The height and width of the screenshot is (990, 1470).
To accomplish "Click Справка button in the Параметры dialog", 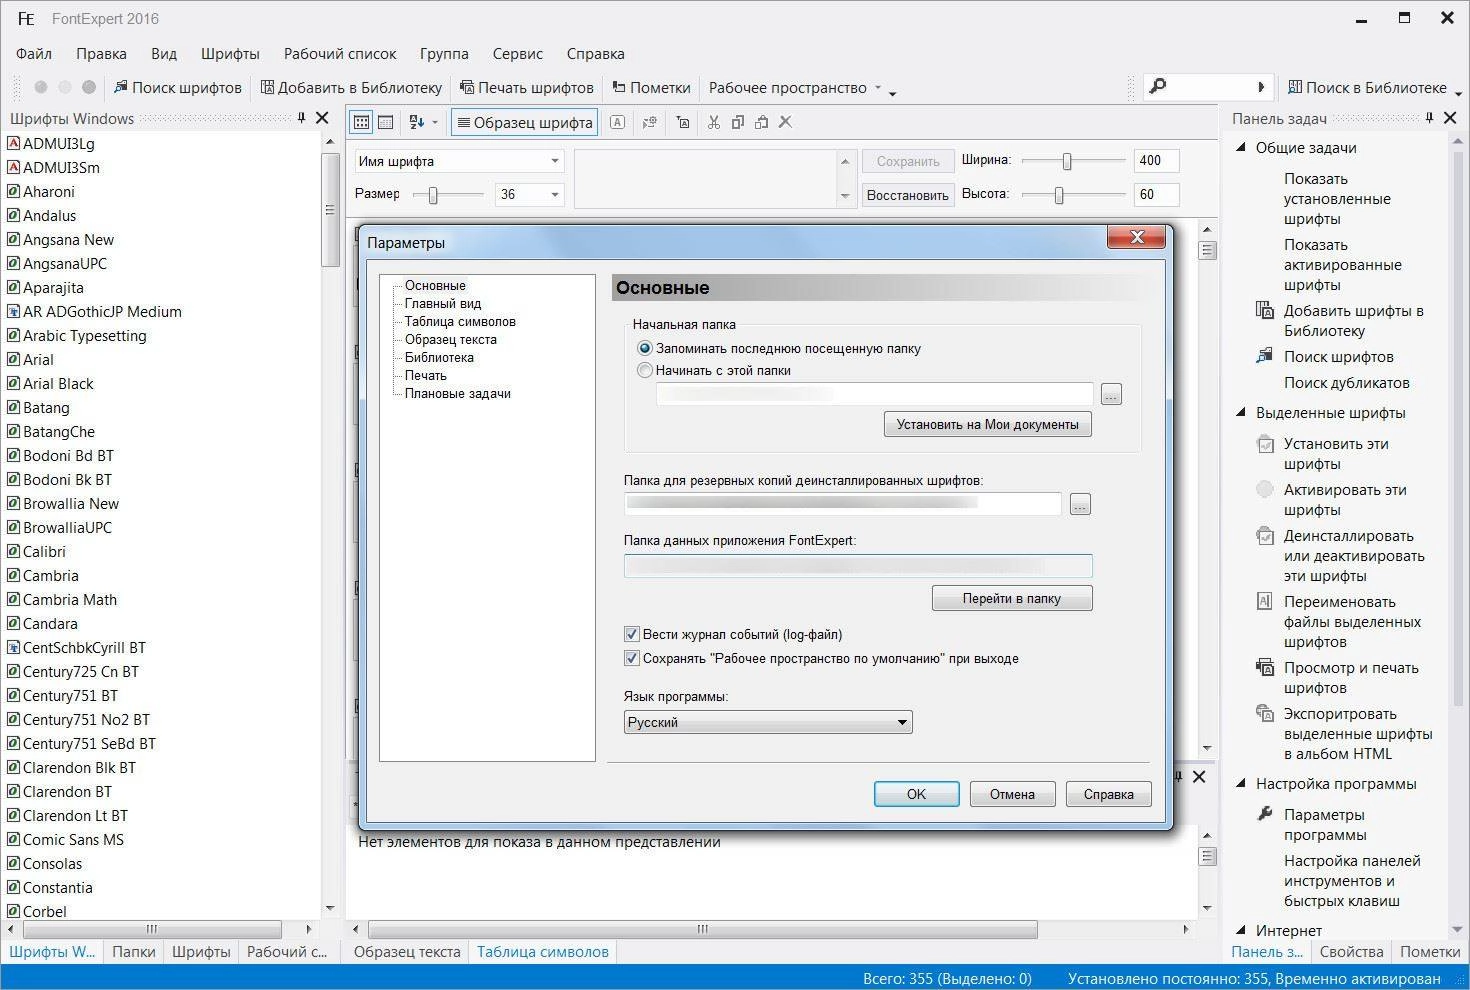I will pyautogui.click(x=1109, y=794).
